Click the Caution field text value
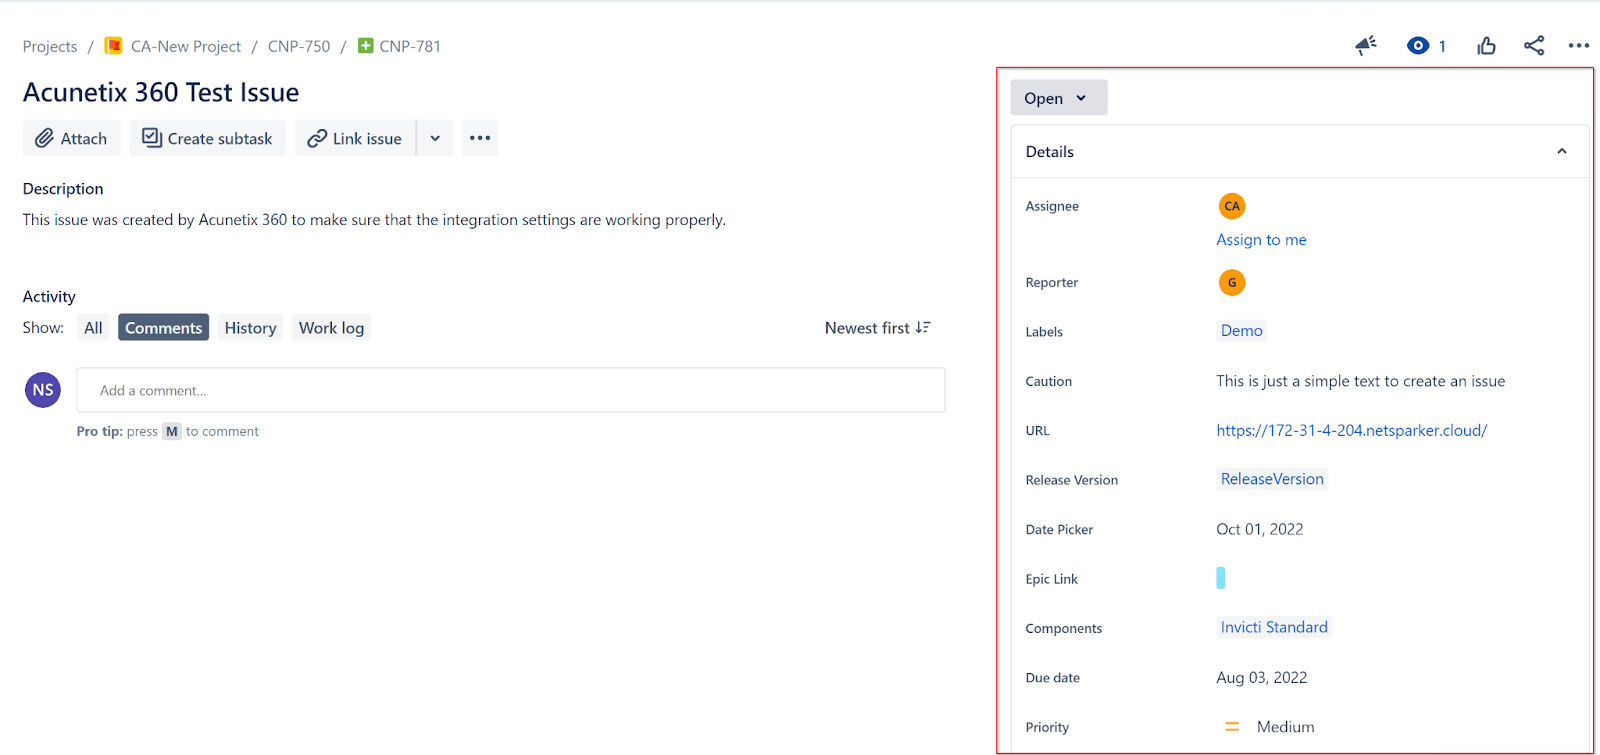This screenshot has width=1600, height=755. [1361, 381]
